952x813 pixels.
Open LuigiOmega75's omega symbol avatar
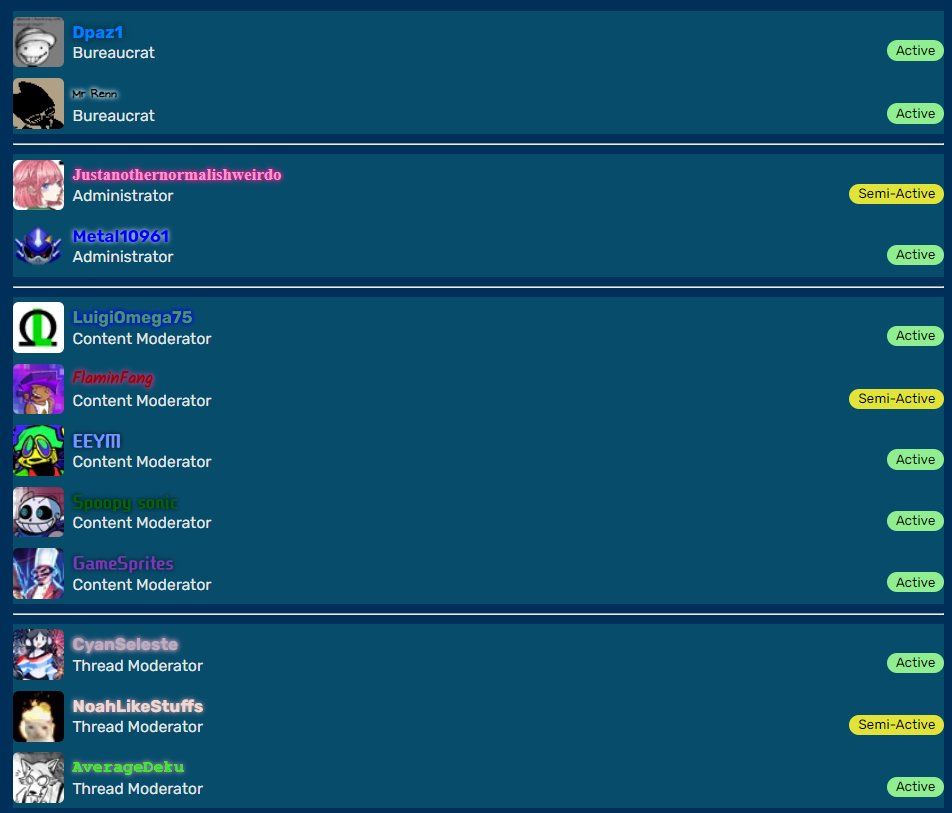(38, 327)
